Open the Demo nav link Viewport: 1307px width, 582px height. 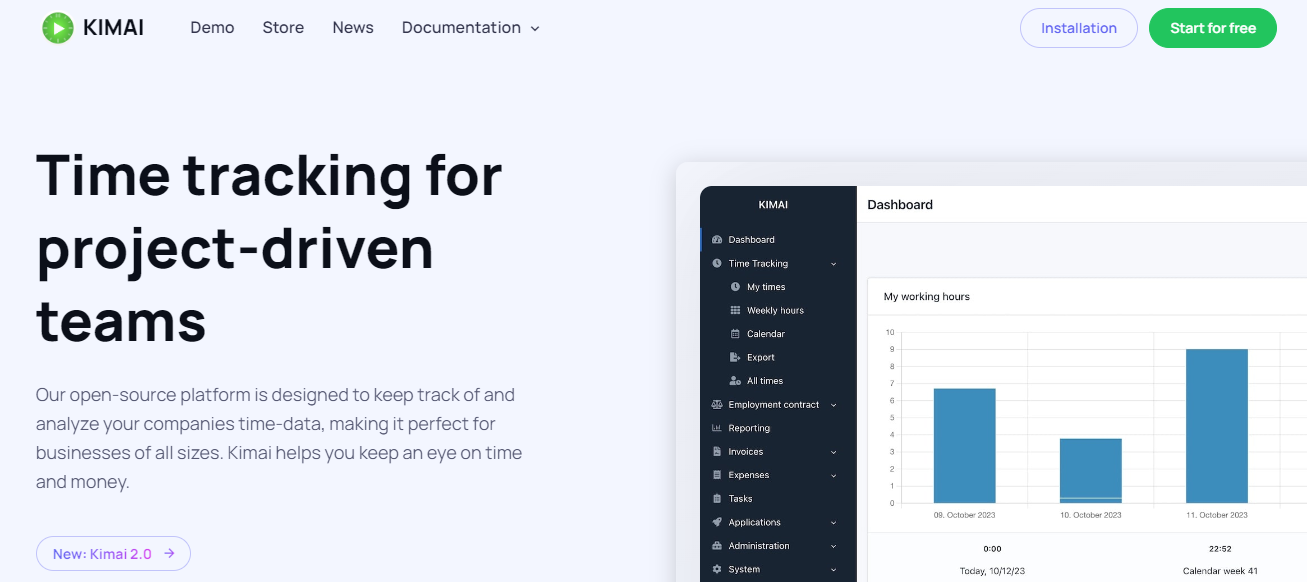[212, 28]
